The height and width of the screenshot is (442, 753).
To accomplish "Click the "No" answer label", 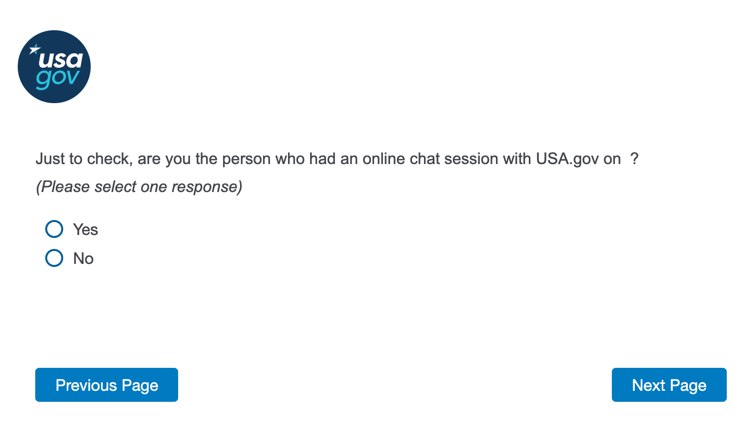I will point(83,259).
